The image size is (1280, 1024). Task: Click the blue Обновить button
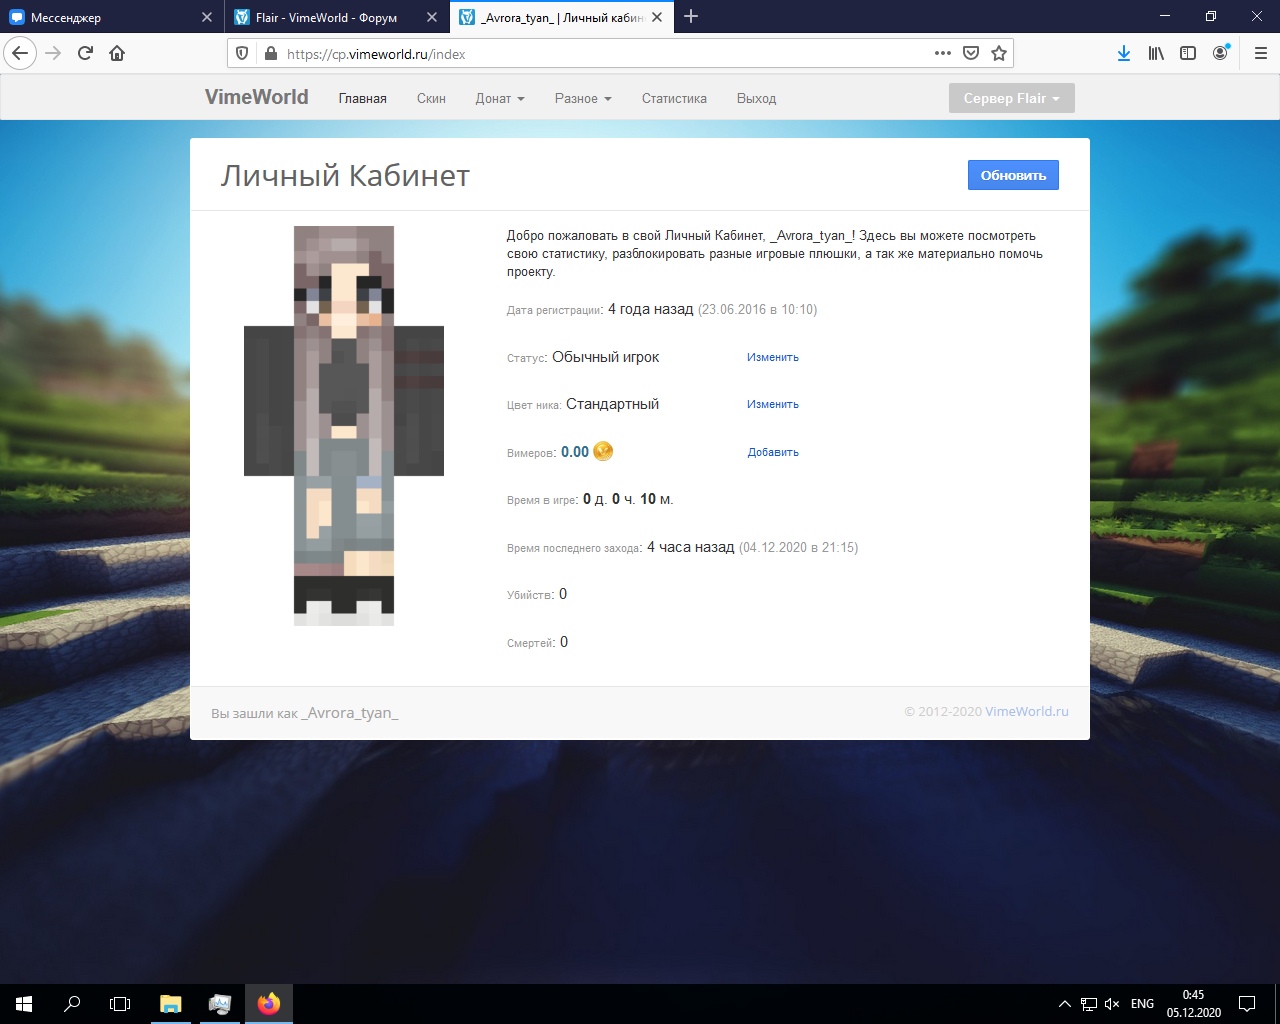1013,175
